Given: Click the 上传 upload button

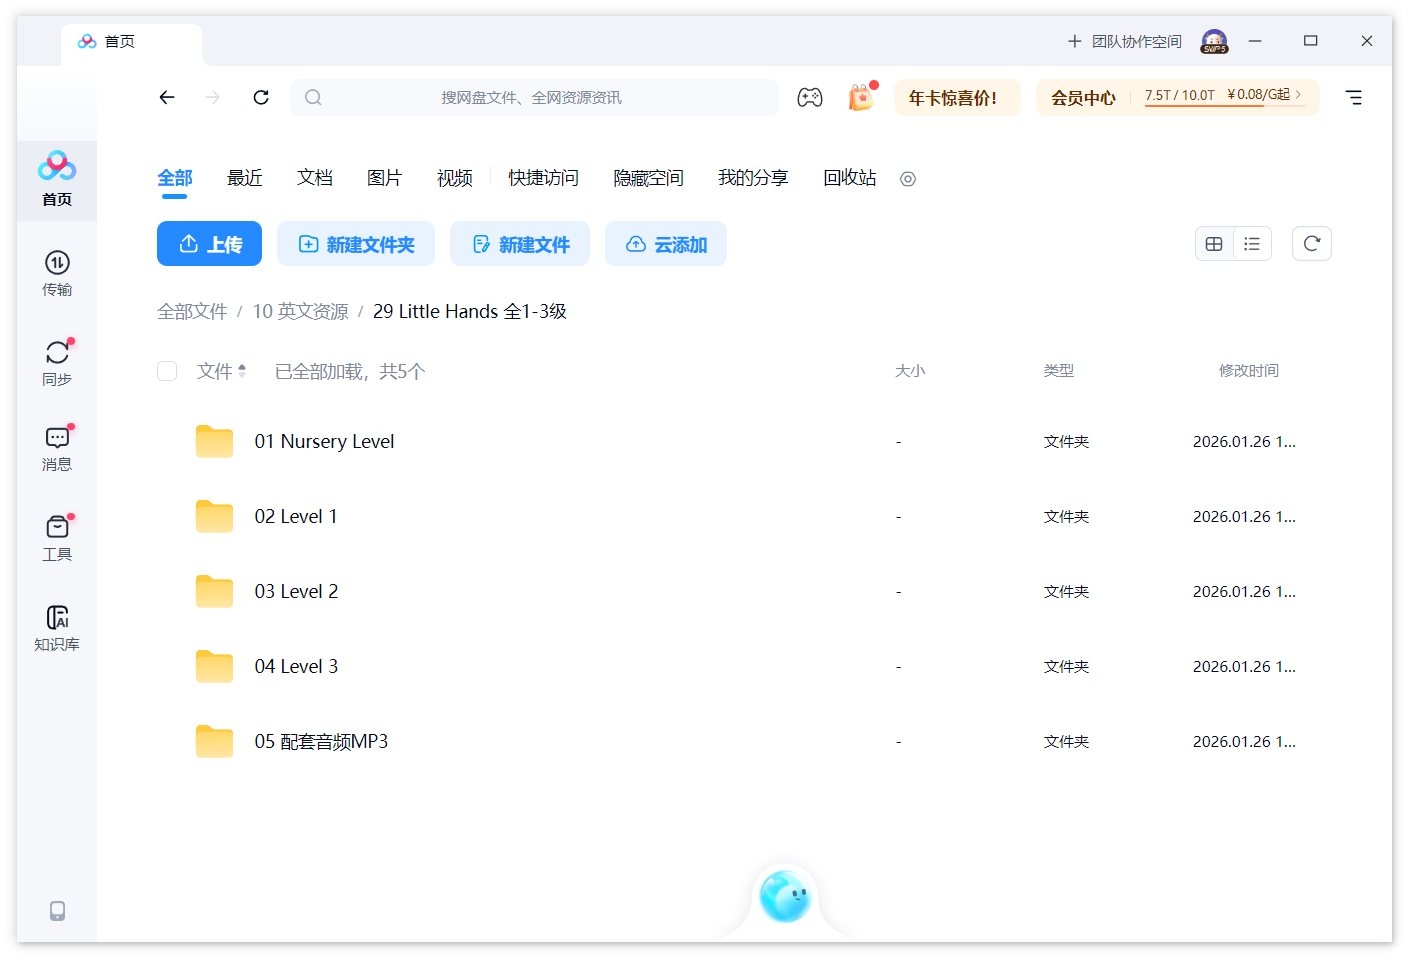Looking at the screenshot, I should point(209,243).
